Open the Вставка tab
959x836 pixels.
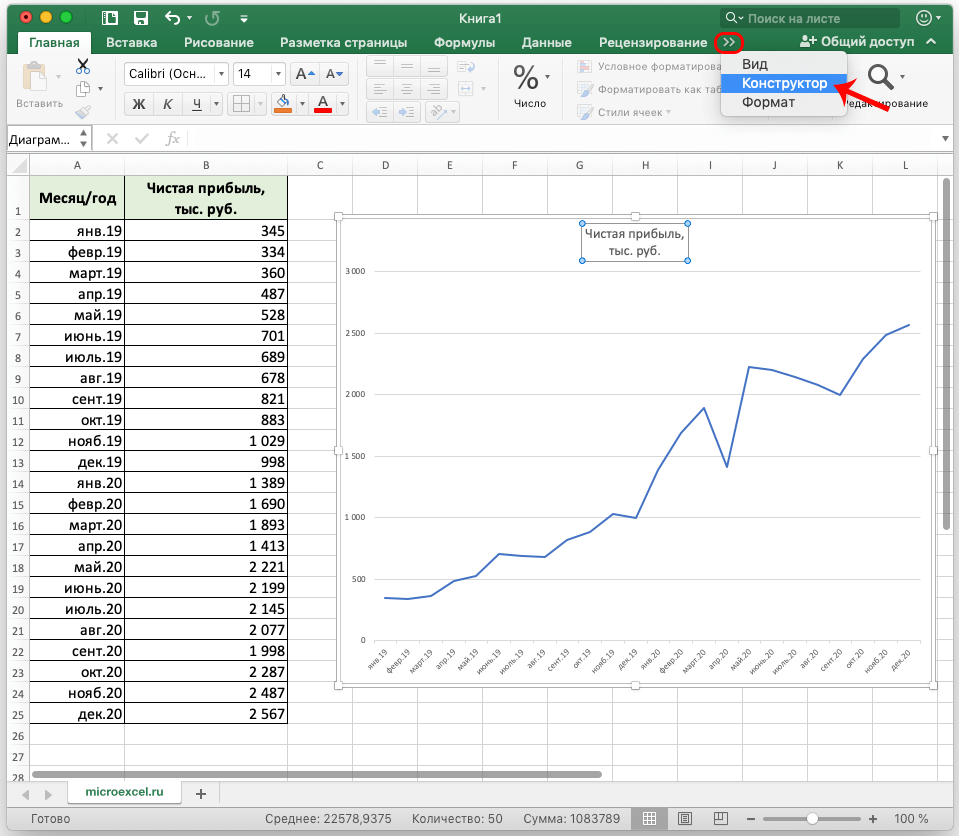coord(131,42)
